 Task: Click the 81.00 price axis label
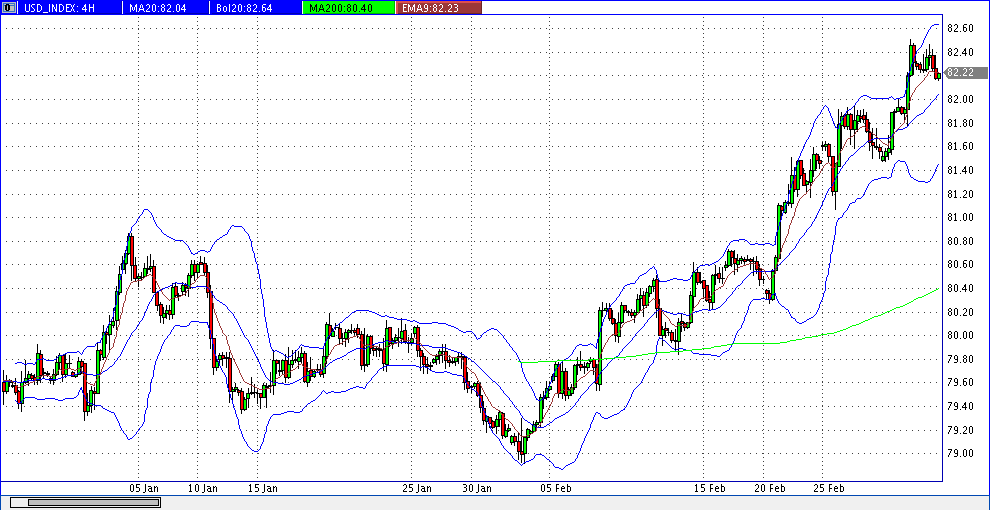pyautogui.click(x=960, y=217)
